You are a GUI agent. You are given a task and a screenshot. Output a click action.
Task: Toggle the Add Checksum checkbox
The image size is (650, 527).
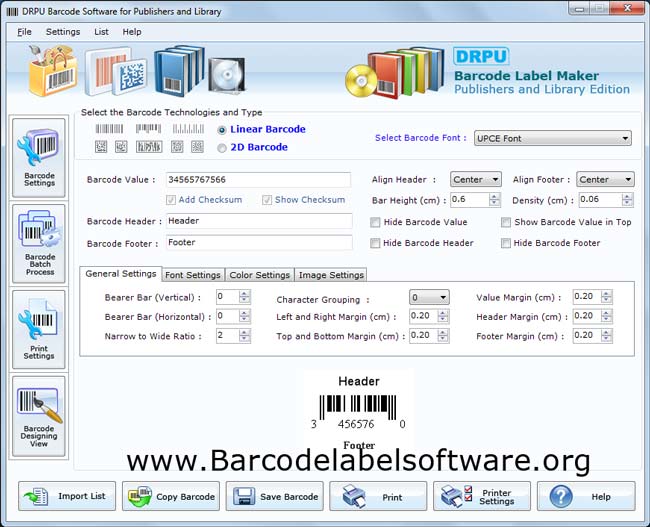coord(170,200)
